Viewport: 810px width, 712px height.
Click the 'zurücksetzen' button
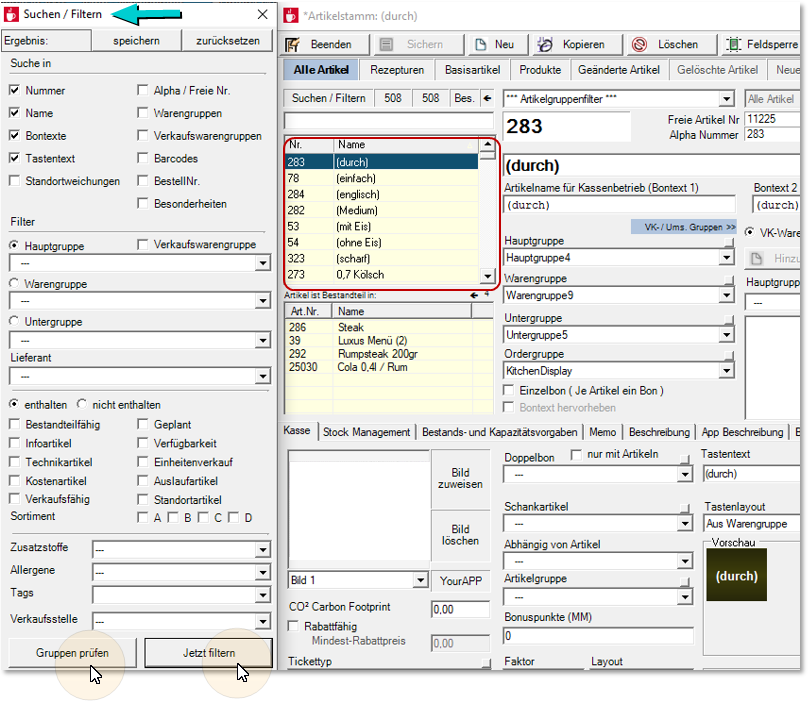228,41
